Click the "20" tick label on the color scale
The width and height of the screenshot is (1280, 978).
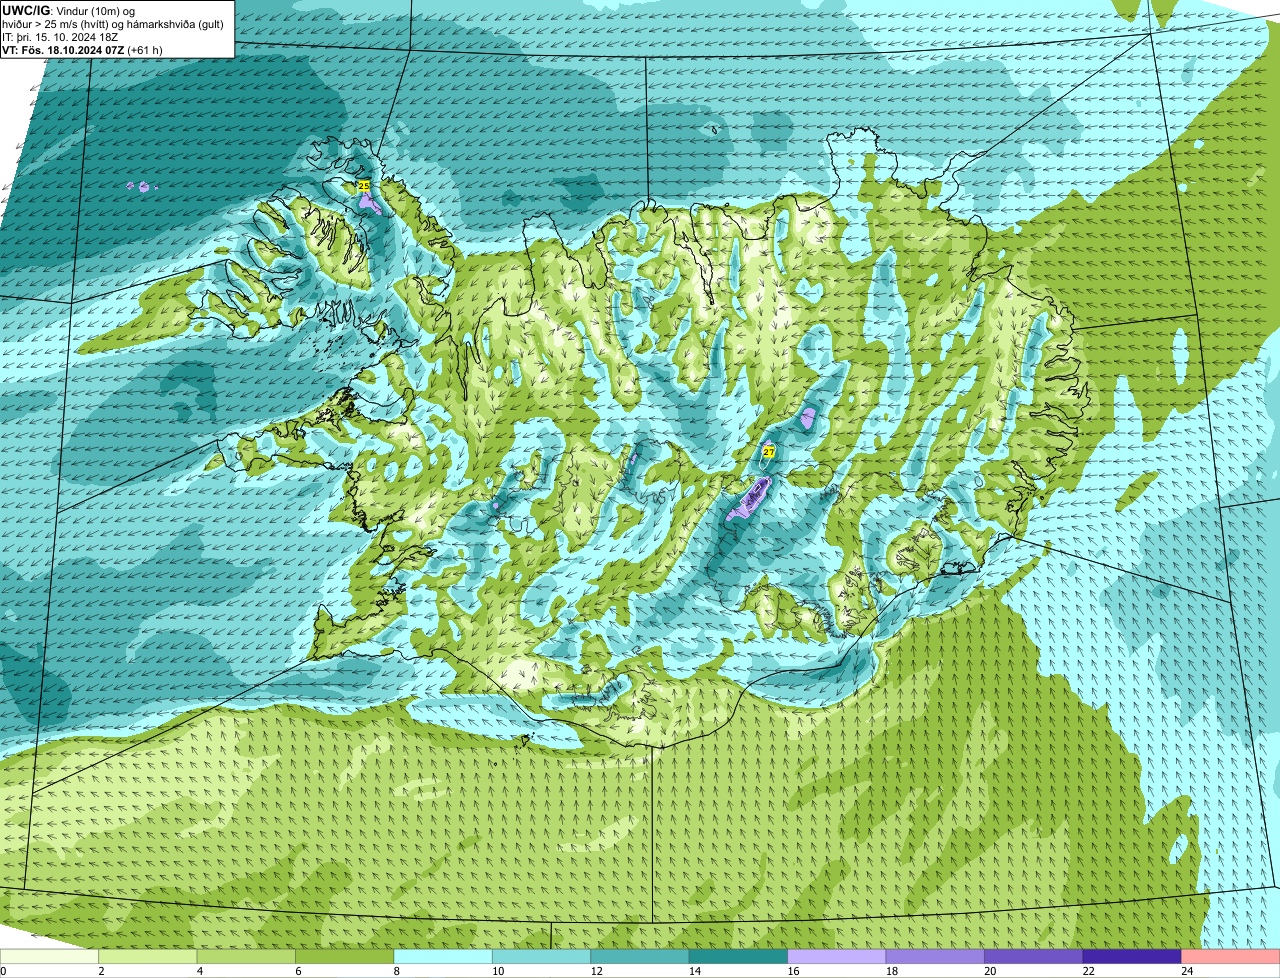[988, 971]
